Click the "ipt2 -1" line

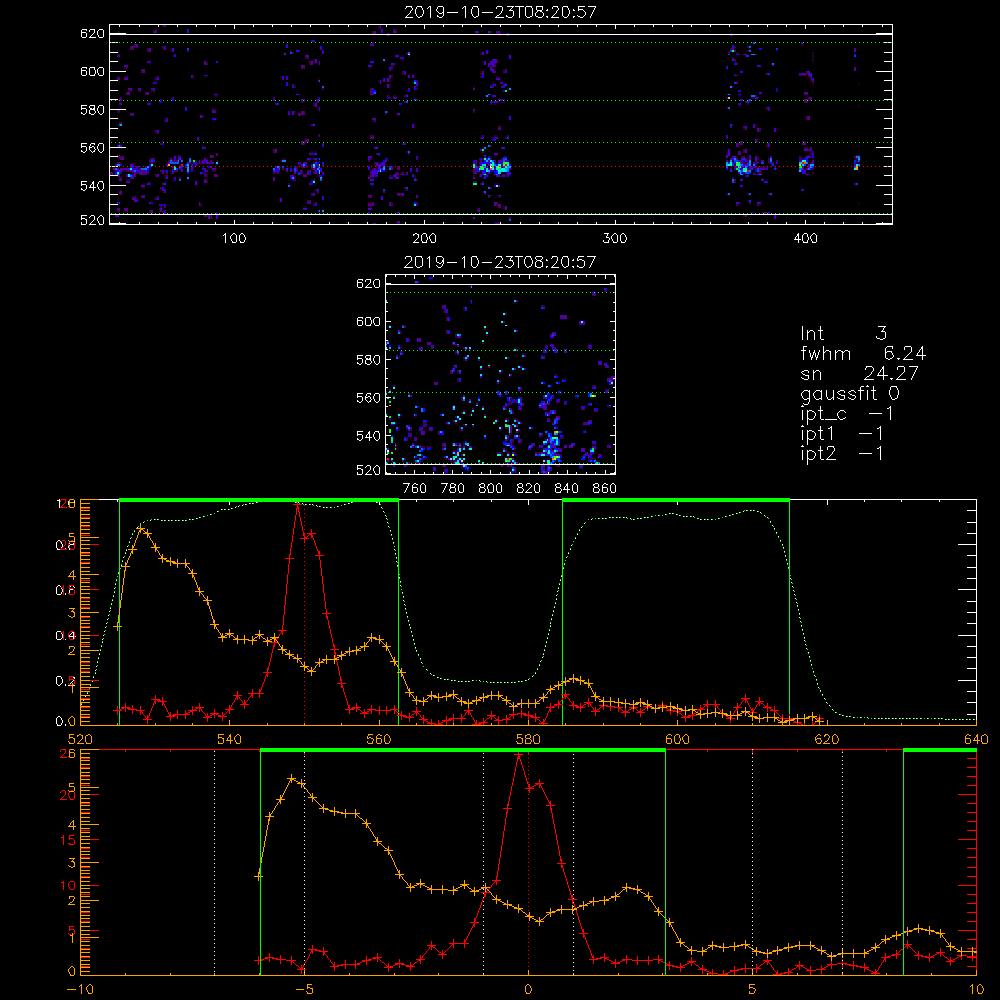click(x=842, y=453)
